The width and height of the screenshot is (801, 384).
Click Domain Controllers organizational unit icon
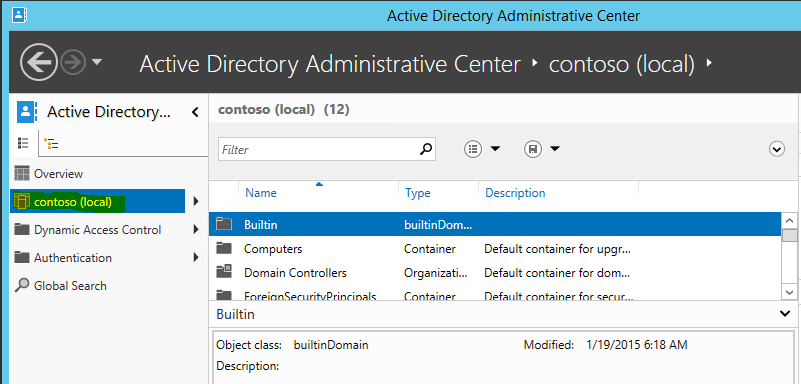pyautogui.click(x=224, y=272)
